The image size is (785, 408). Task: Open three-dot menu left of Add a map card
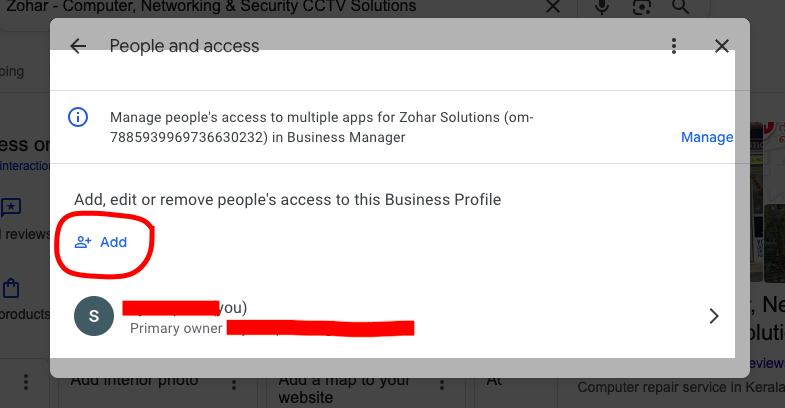point(234,383)
